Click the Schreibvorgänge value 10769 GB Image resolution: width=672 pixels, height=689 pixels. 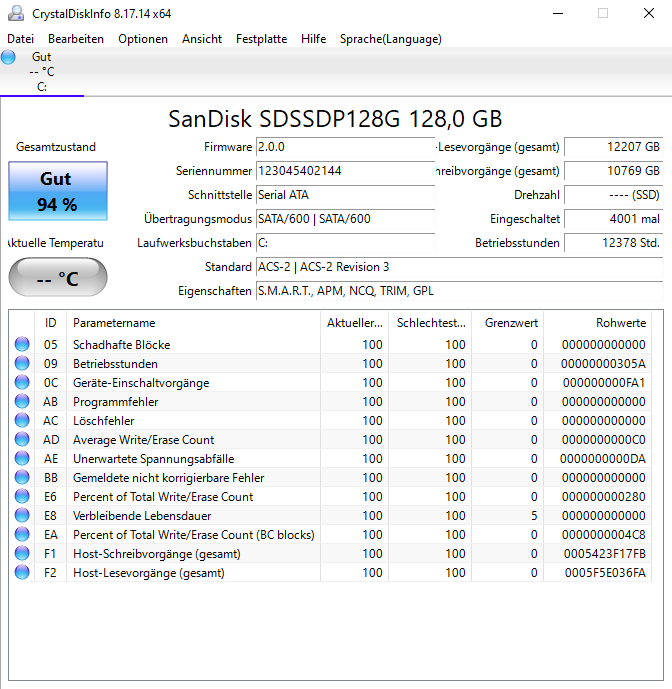[x=614, y=171]
